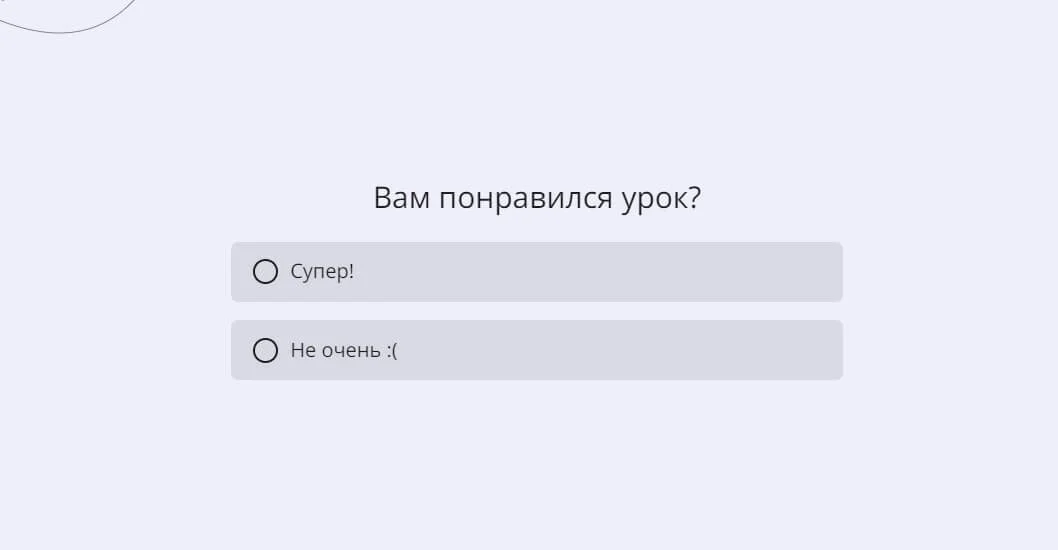
Task: Click the "Вам понравился урок?" question heading
Action: [x=537, y=198]
